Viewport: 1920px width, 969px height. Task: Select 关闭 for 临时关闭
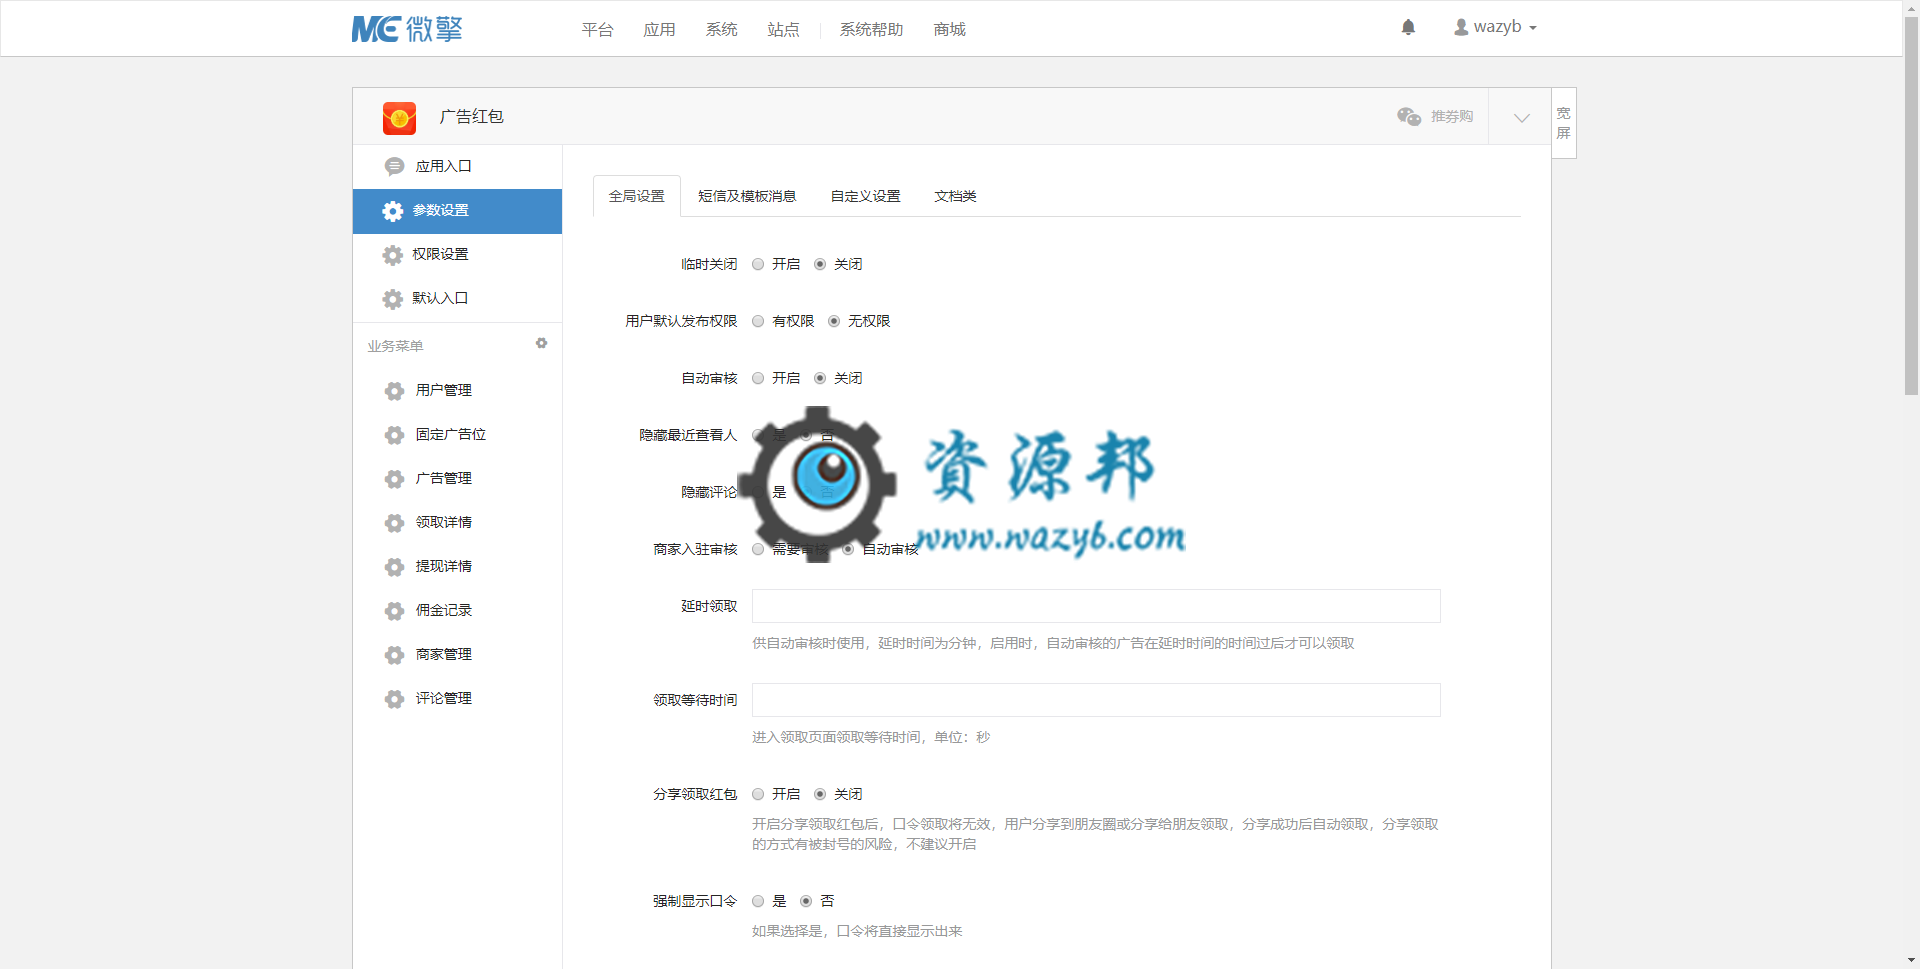pos(820,264)
